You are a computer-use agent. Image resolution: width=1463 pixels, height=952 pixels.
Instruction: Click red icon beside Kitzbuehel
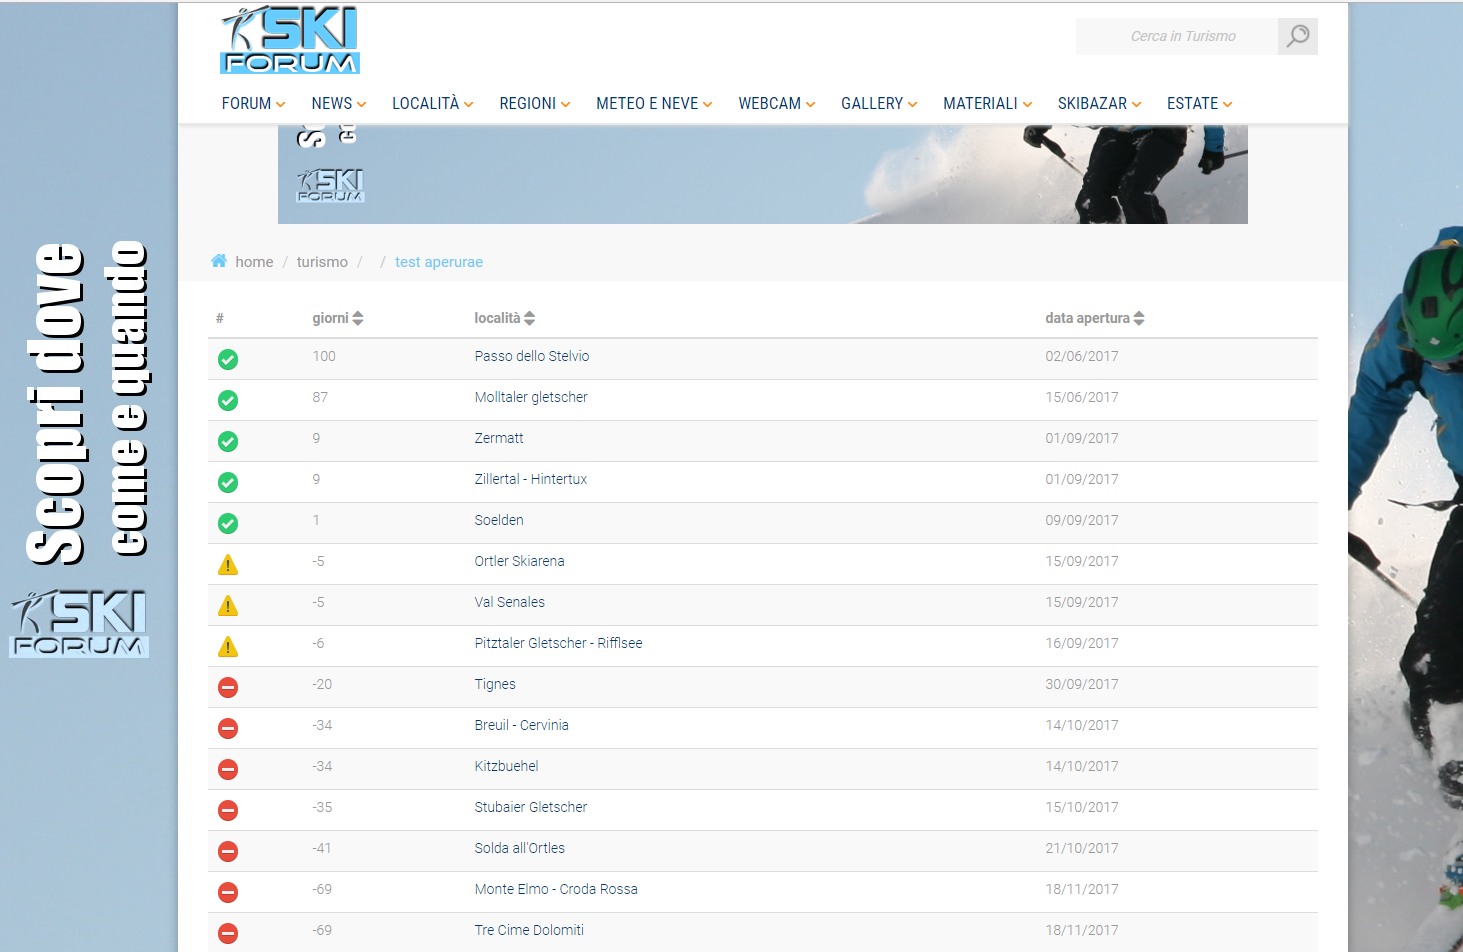[x=228, y=769]
